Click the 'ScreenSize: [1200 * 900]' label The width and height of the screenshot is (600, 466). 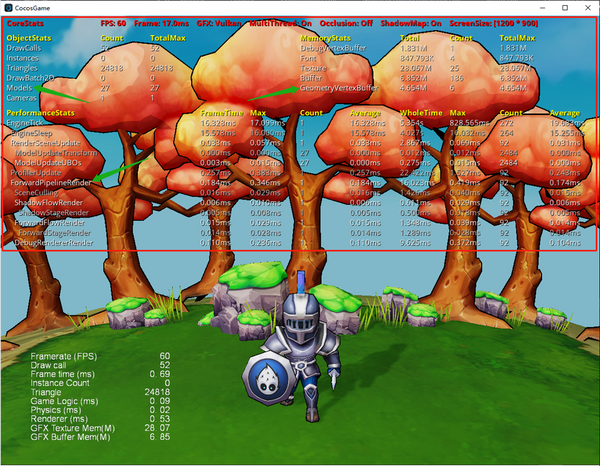494,23
